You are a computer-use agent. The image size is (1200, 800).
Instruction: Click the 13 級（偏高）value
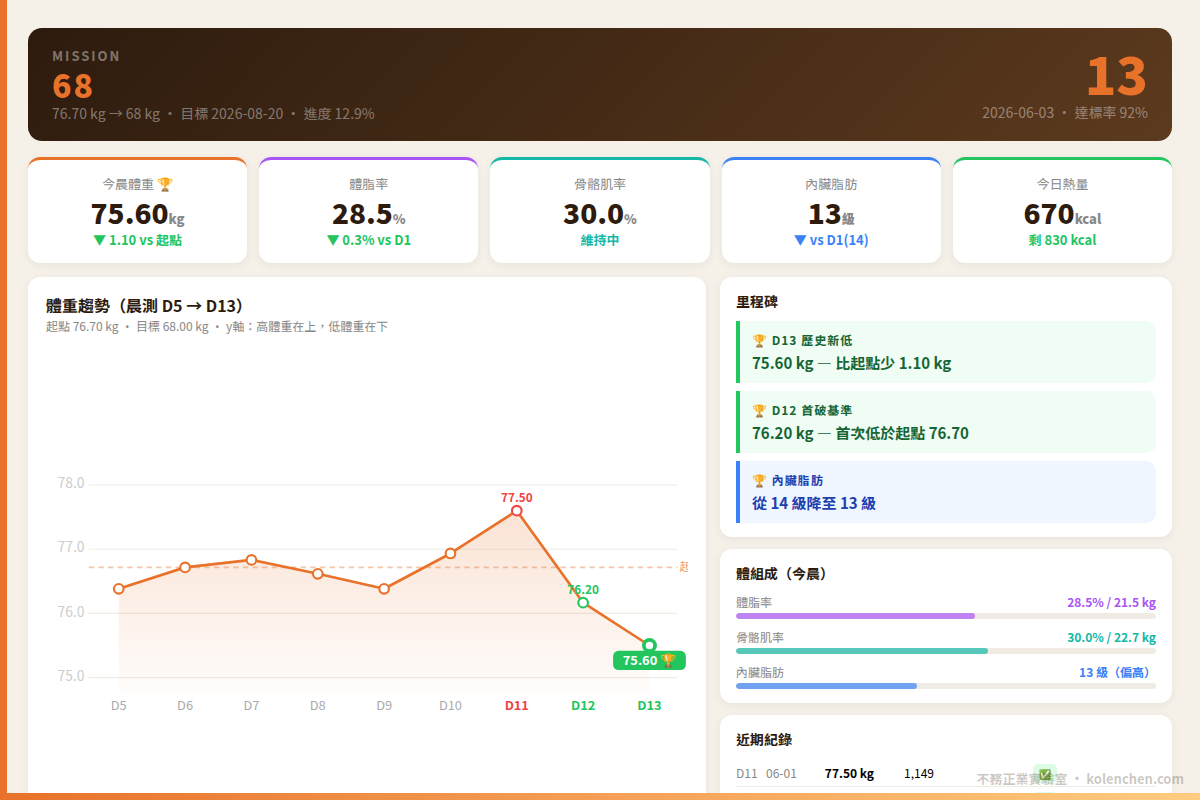coord(1117,673)
